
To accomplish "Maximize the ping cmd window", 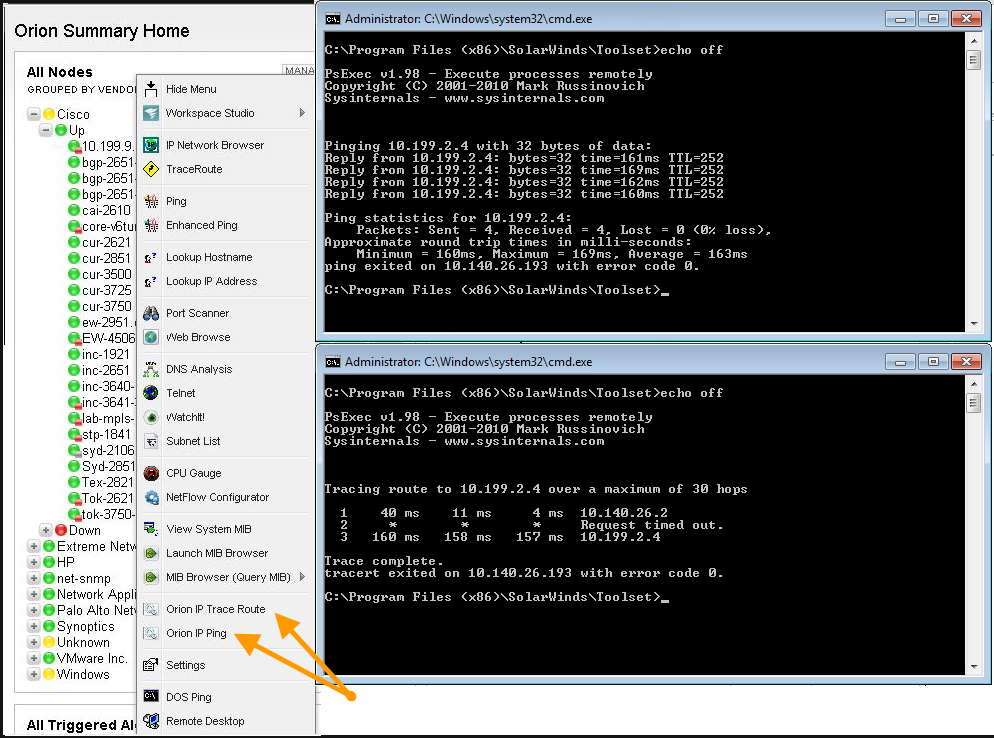I will (x=933, y=19).
